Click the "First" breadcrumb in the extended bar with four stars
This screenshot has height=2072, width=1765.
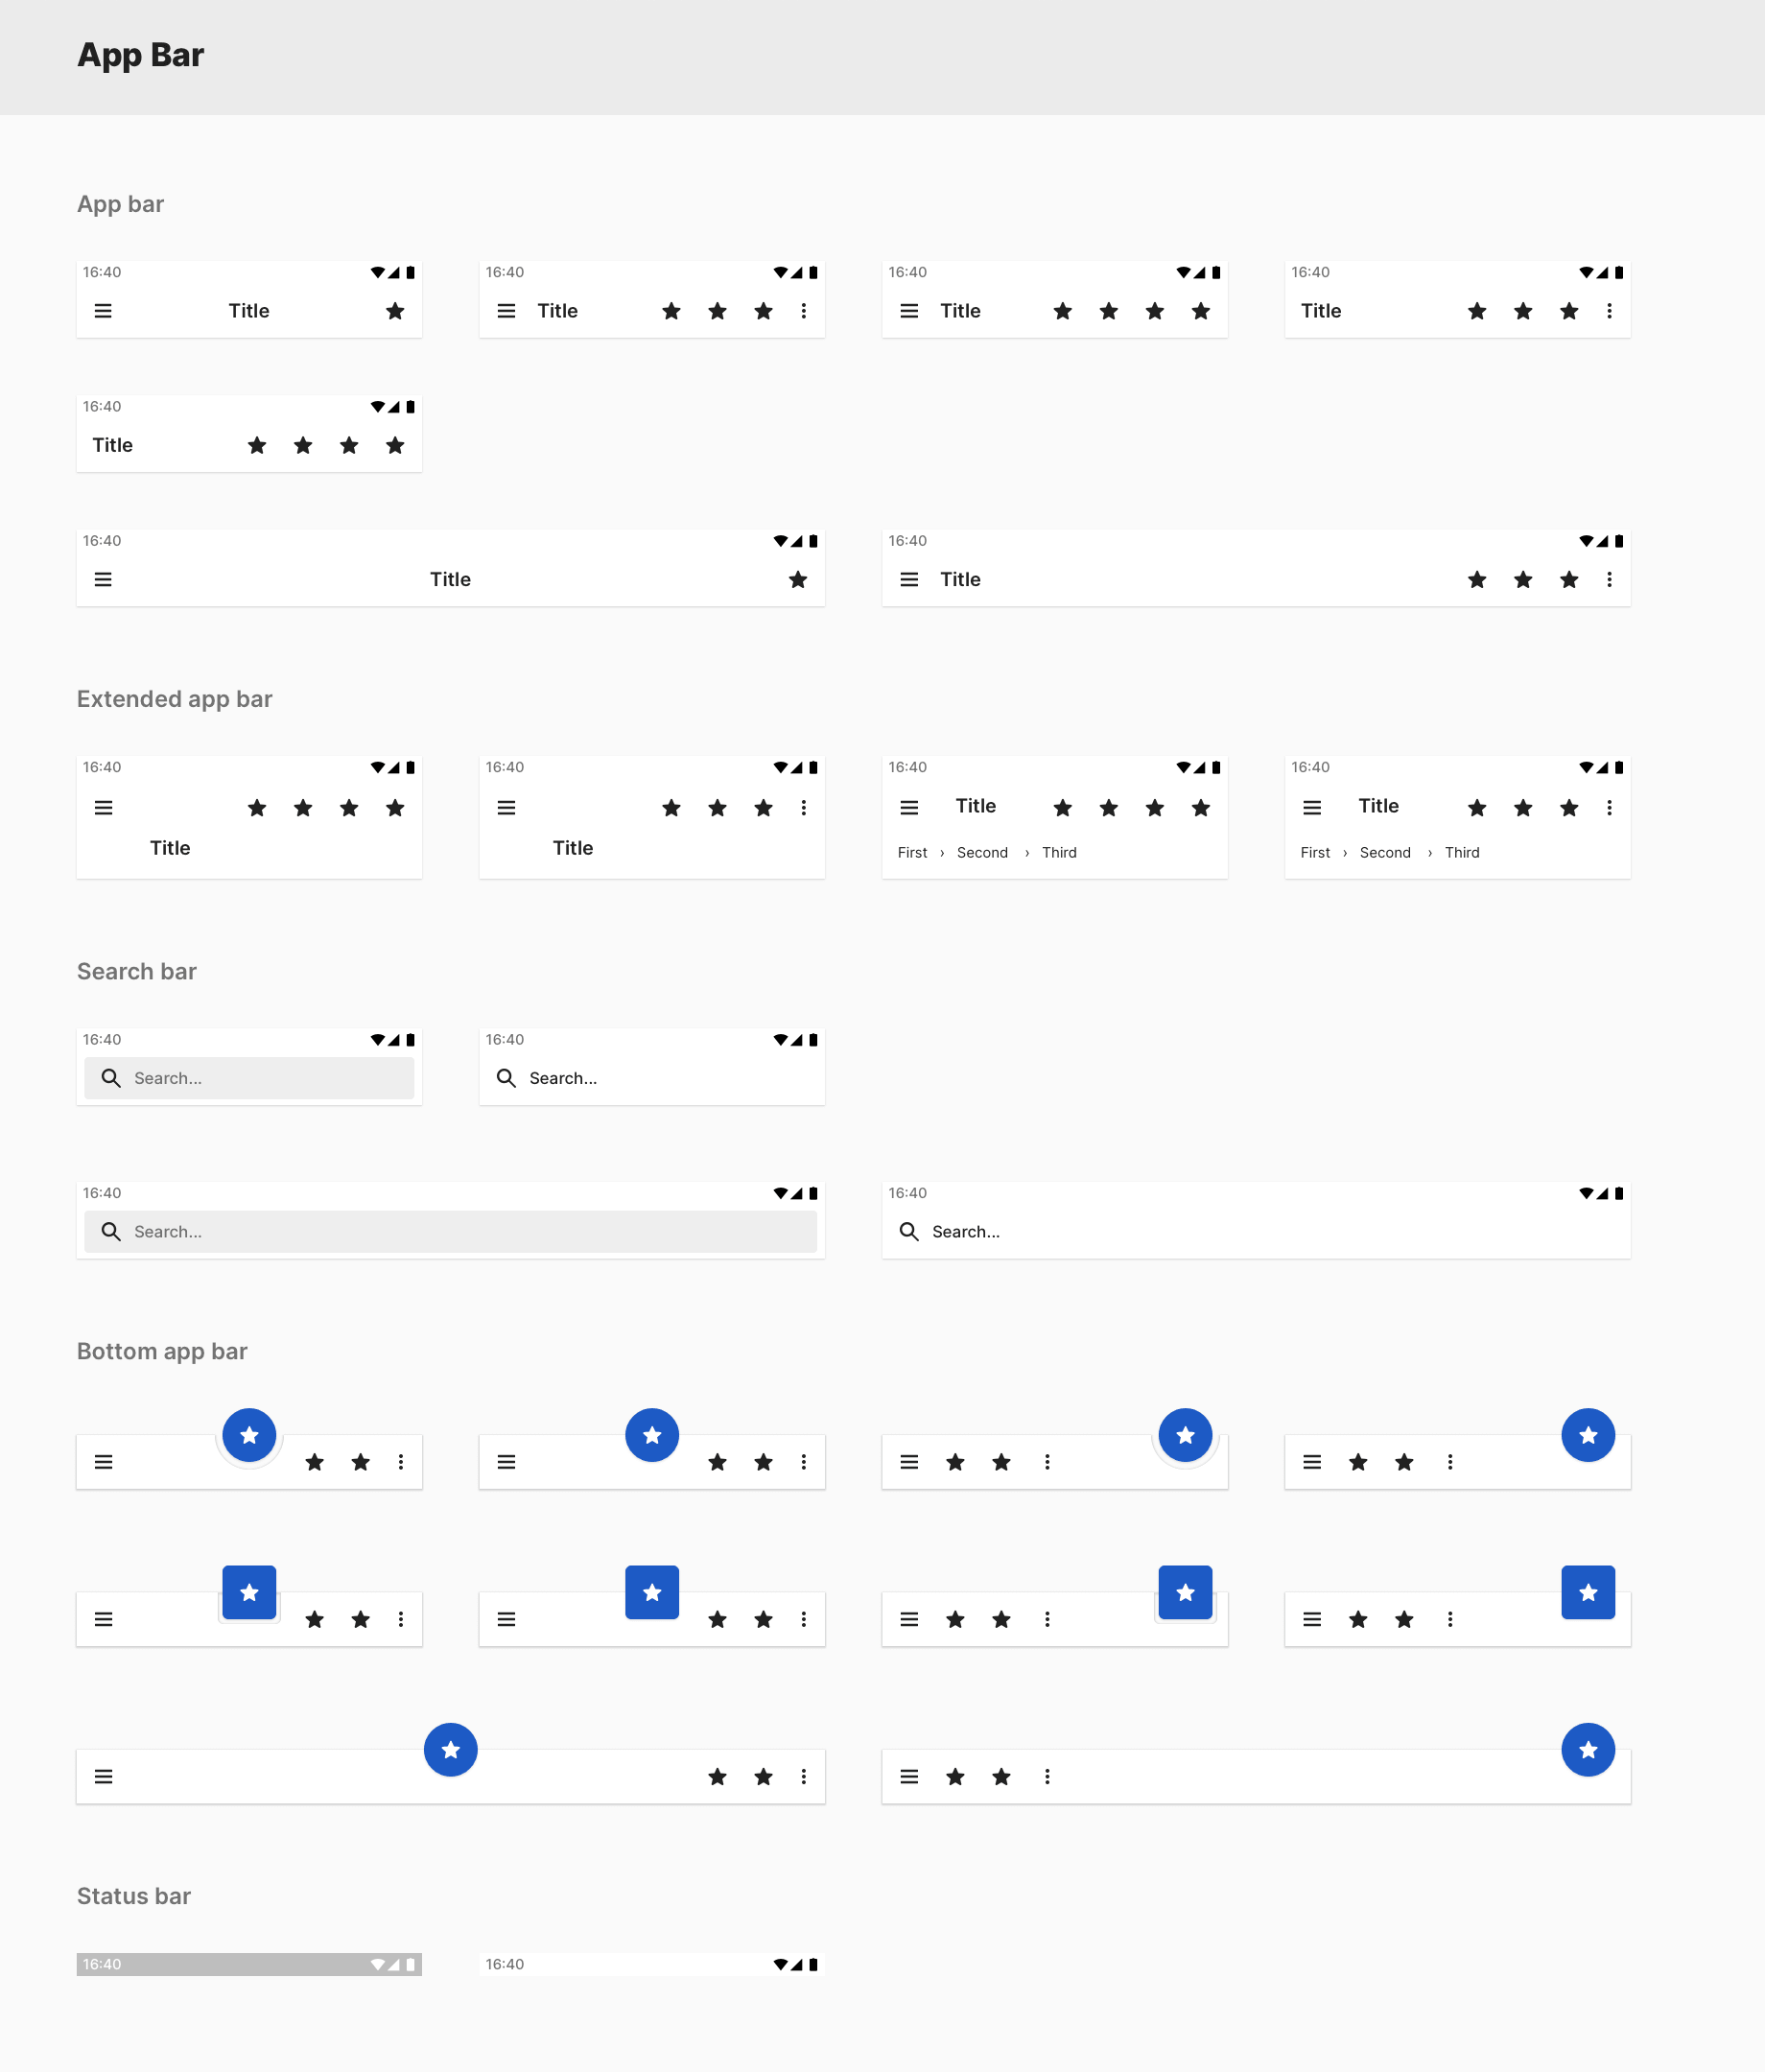coord(912,852)
